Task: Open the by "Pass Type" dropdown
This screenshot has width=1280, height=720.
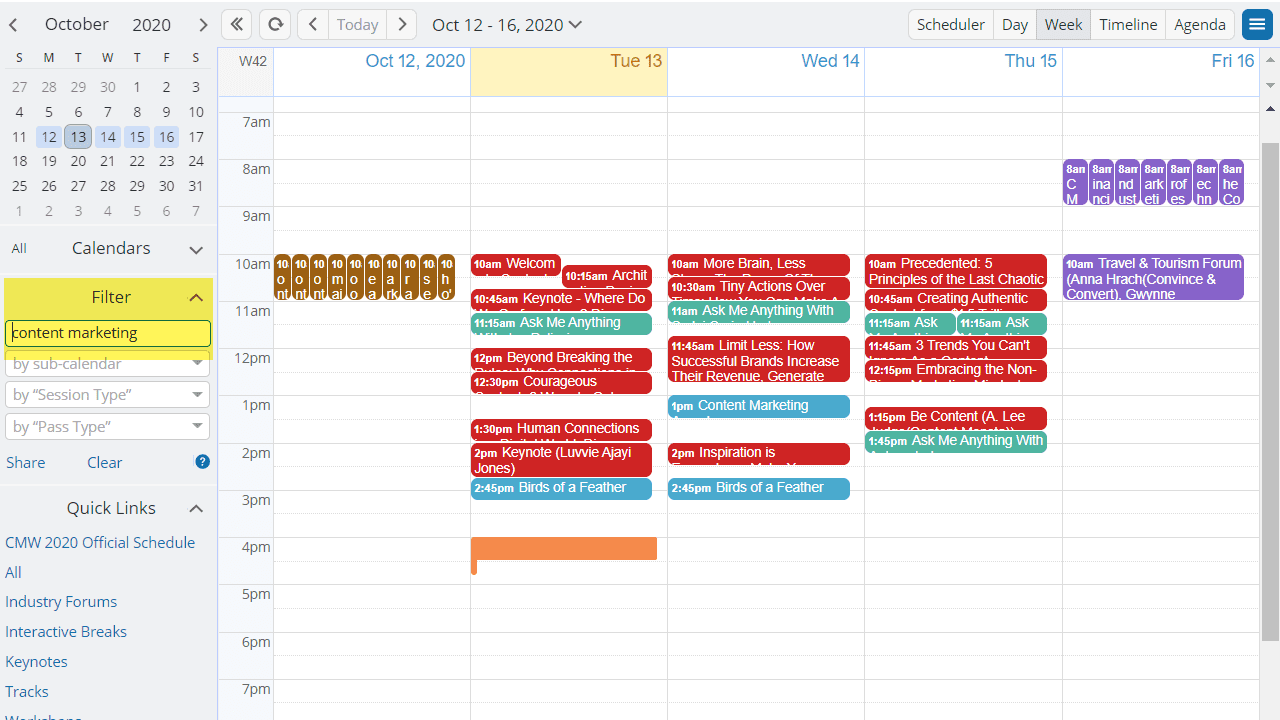Action: pyautogui.click(x=107, y=427)
